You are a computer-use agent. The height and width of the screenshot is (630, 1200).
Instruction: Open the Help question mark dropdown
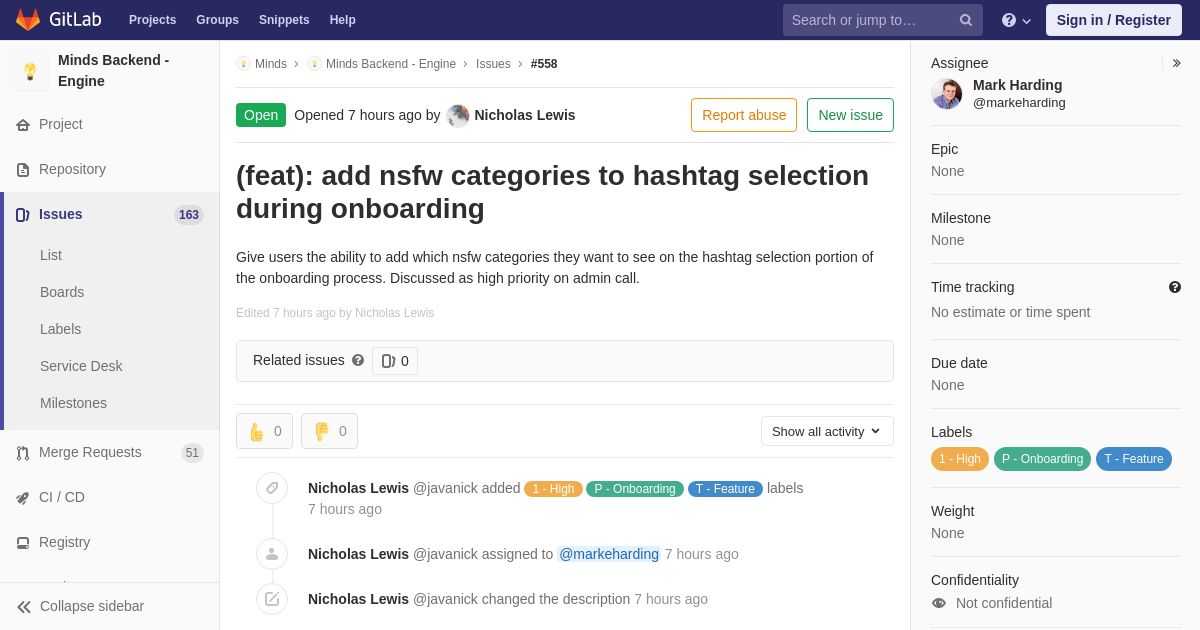coord(1016,20)
